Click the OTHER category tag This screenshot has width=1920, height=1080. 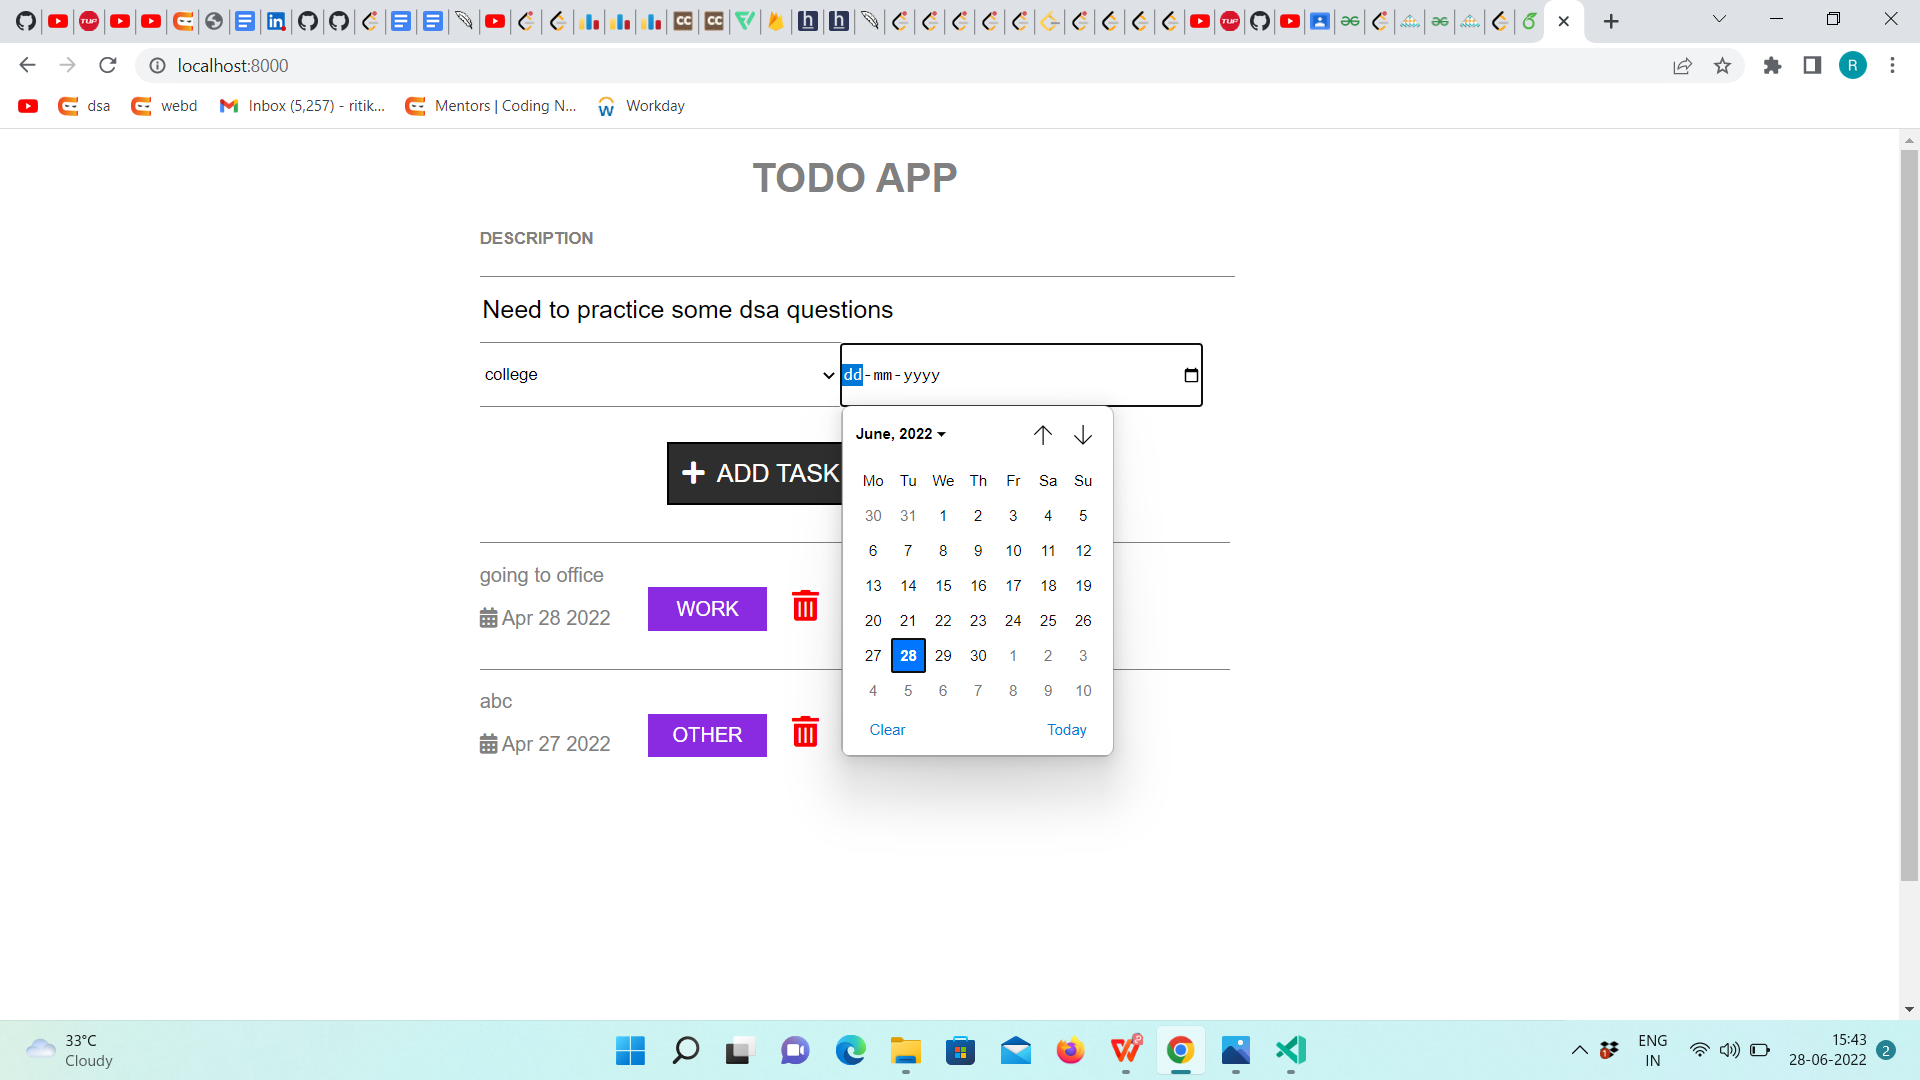coord(707,735)
